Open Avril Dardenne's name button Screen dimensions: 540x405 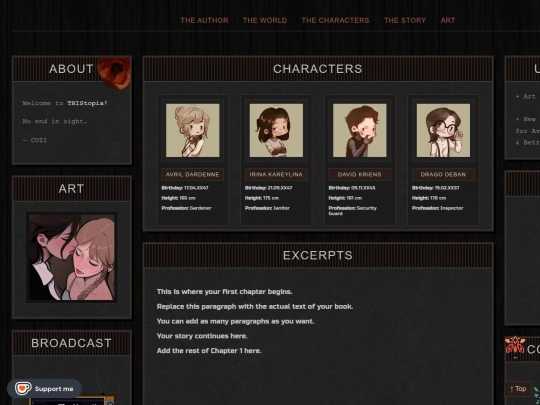point(193,175)
